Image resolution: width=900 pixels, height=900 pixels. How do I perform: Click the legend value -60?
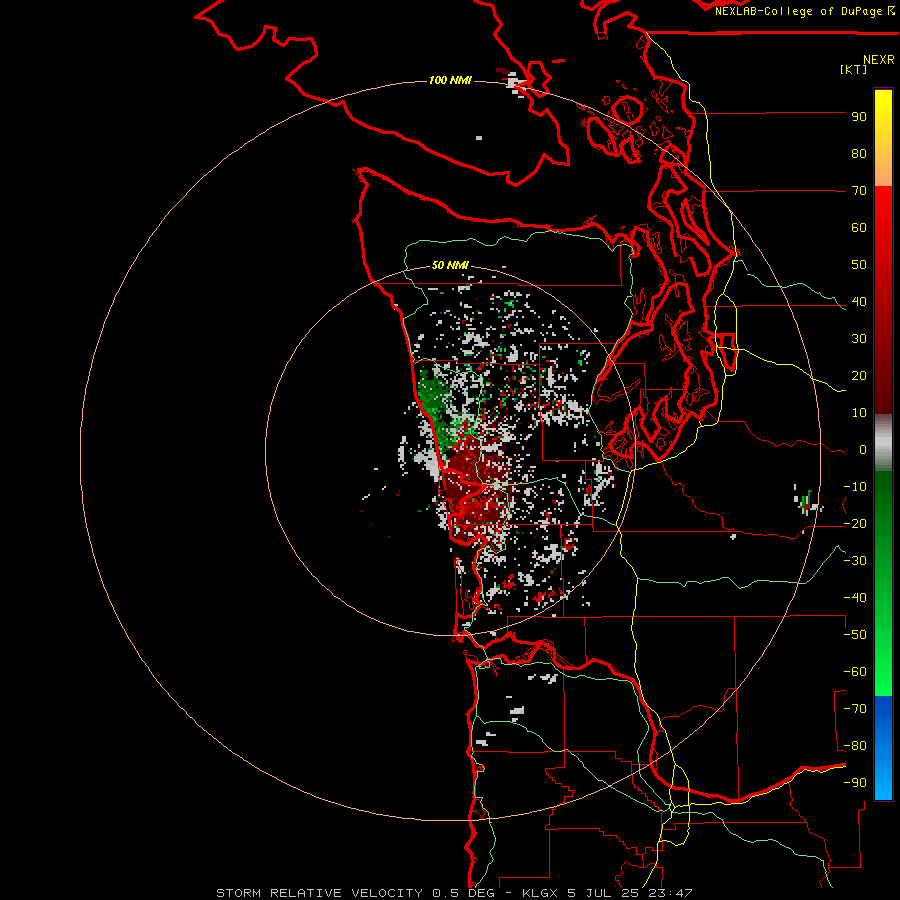pos(855,672)
